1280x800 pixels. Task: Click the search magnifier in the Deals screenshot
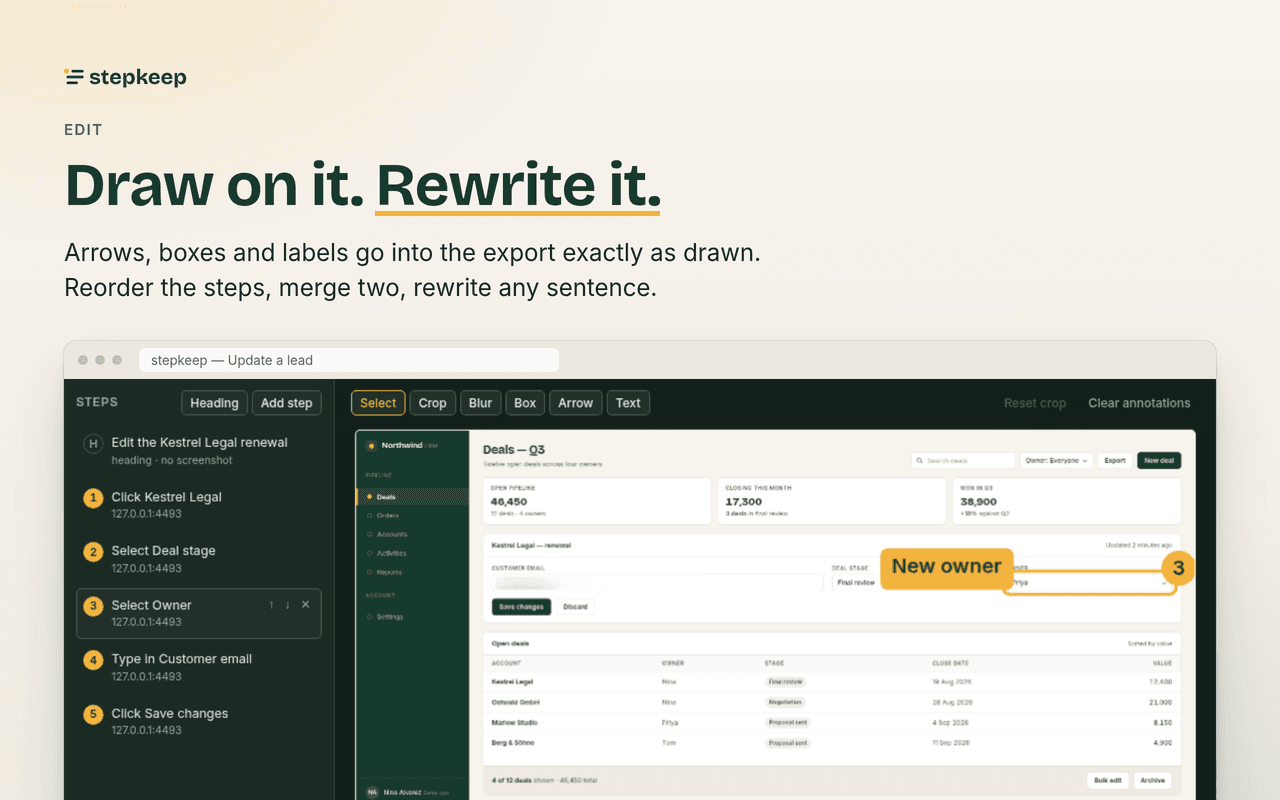point(919,461)
